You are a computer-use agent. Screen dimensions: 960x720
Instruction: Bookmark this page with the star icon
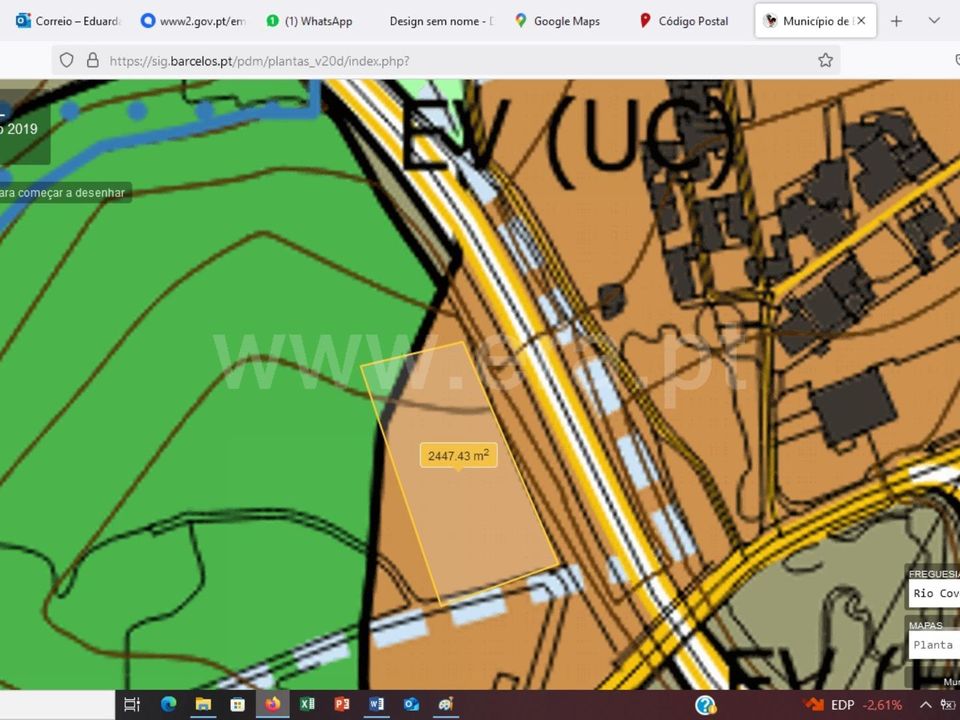click(825, 60)
